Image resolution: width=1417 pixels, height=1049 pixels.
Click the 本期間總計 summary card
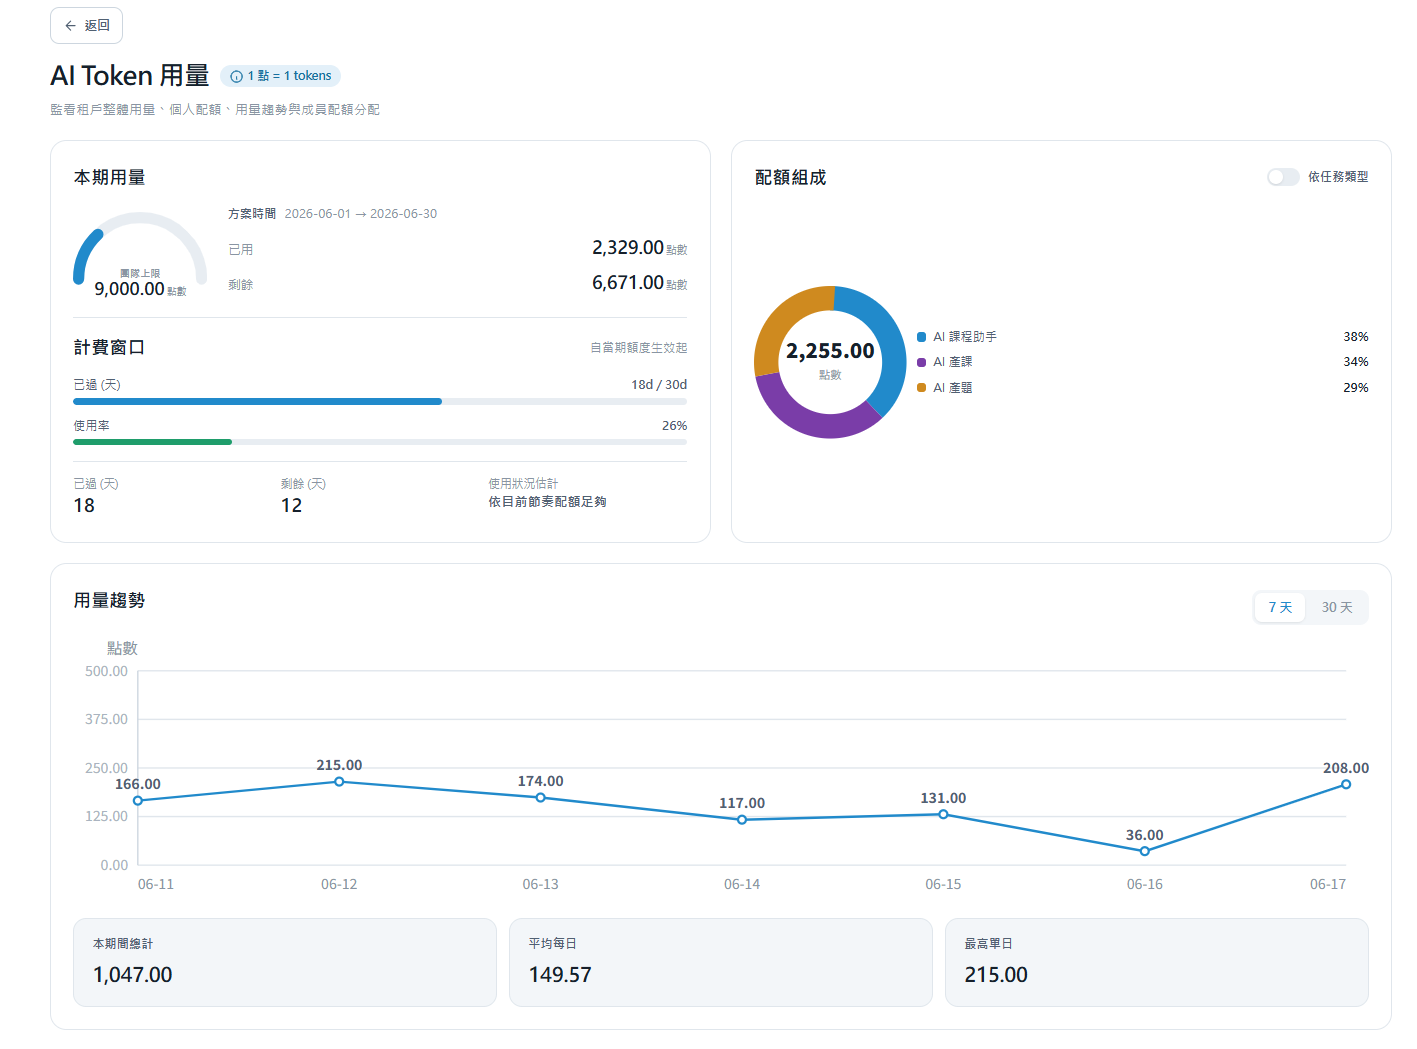pos(285,962)
